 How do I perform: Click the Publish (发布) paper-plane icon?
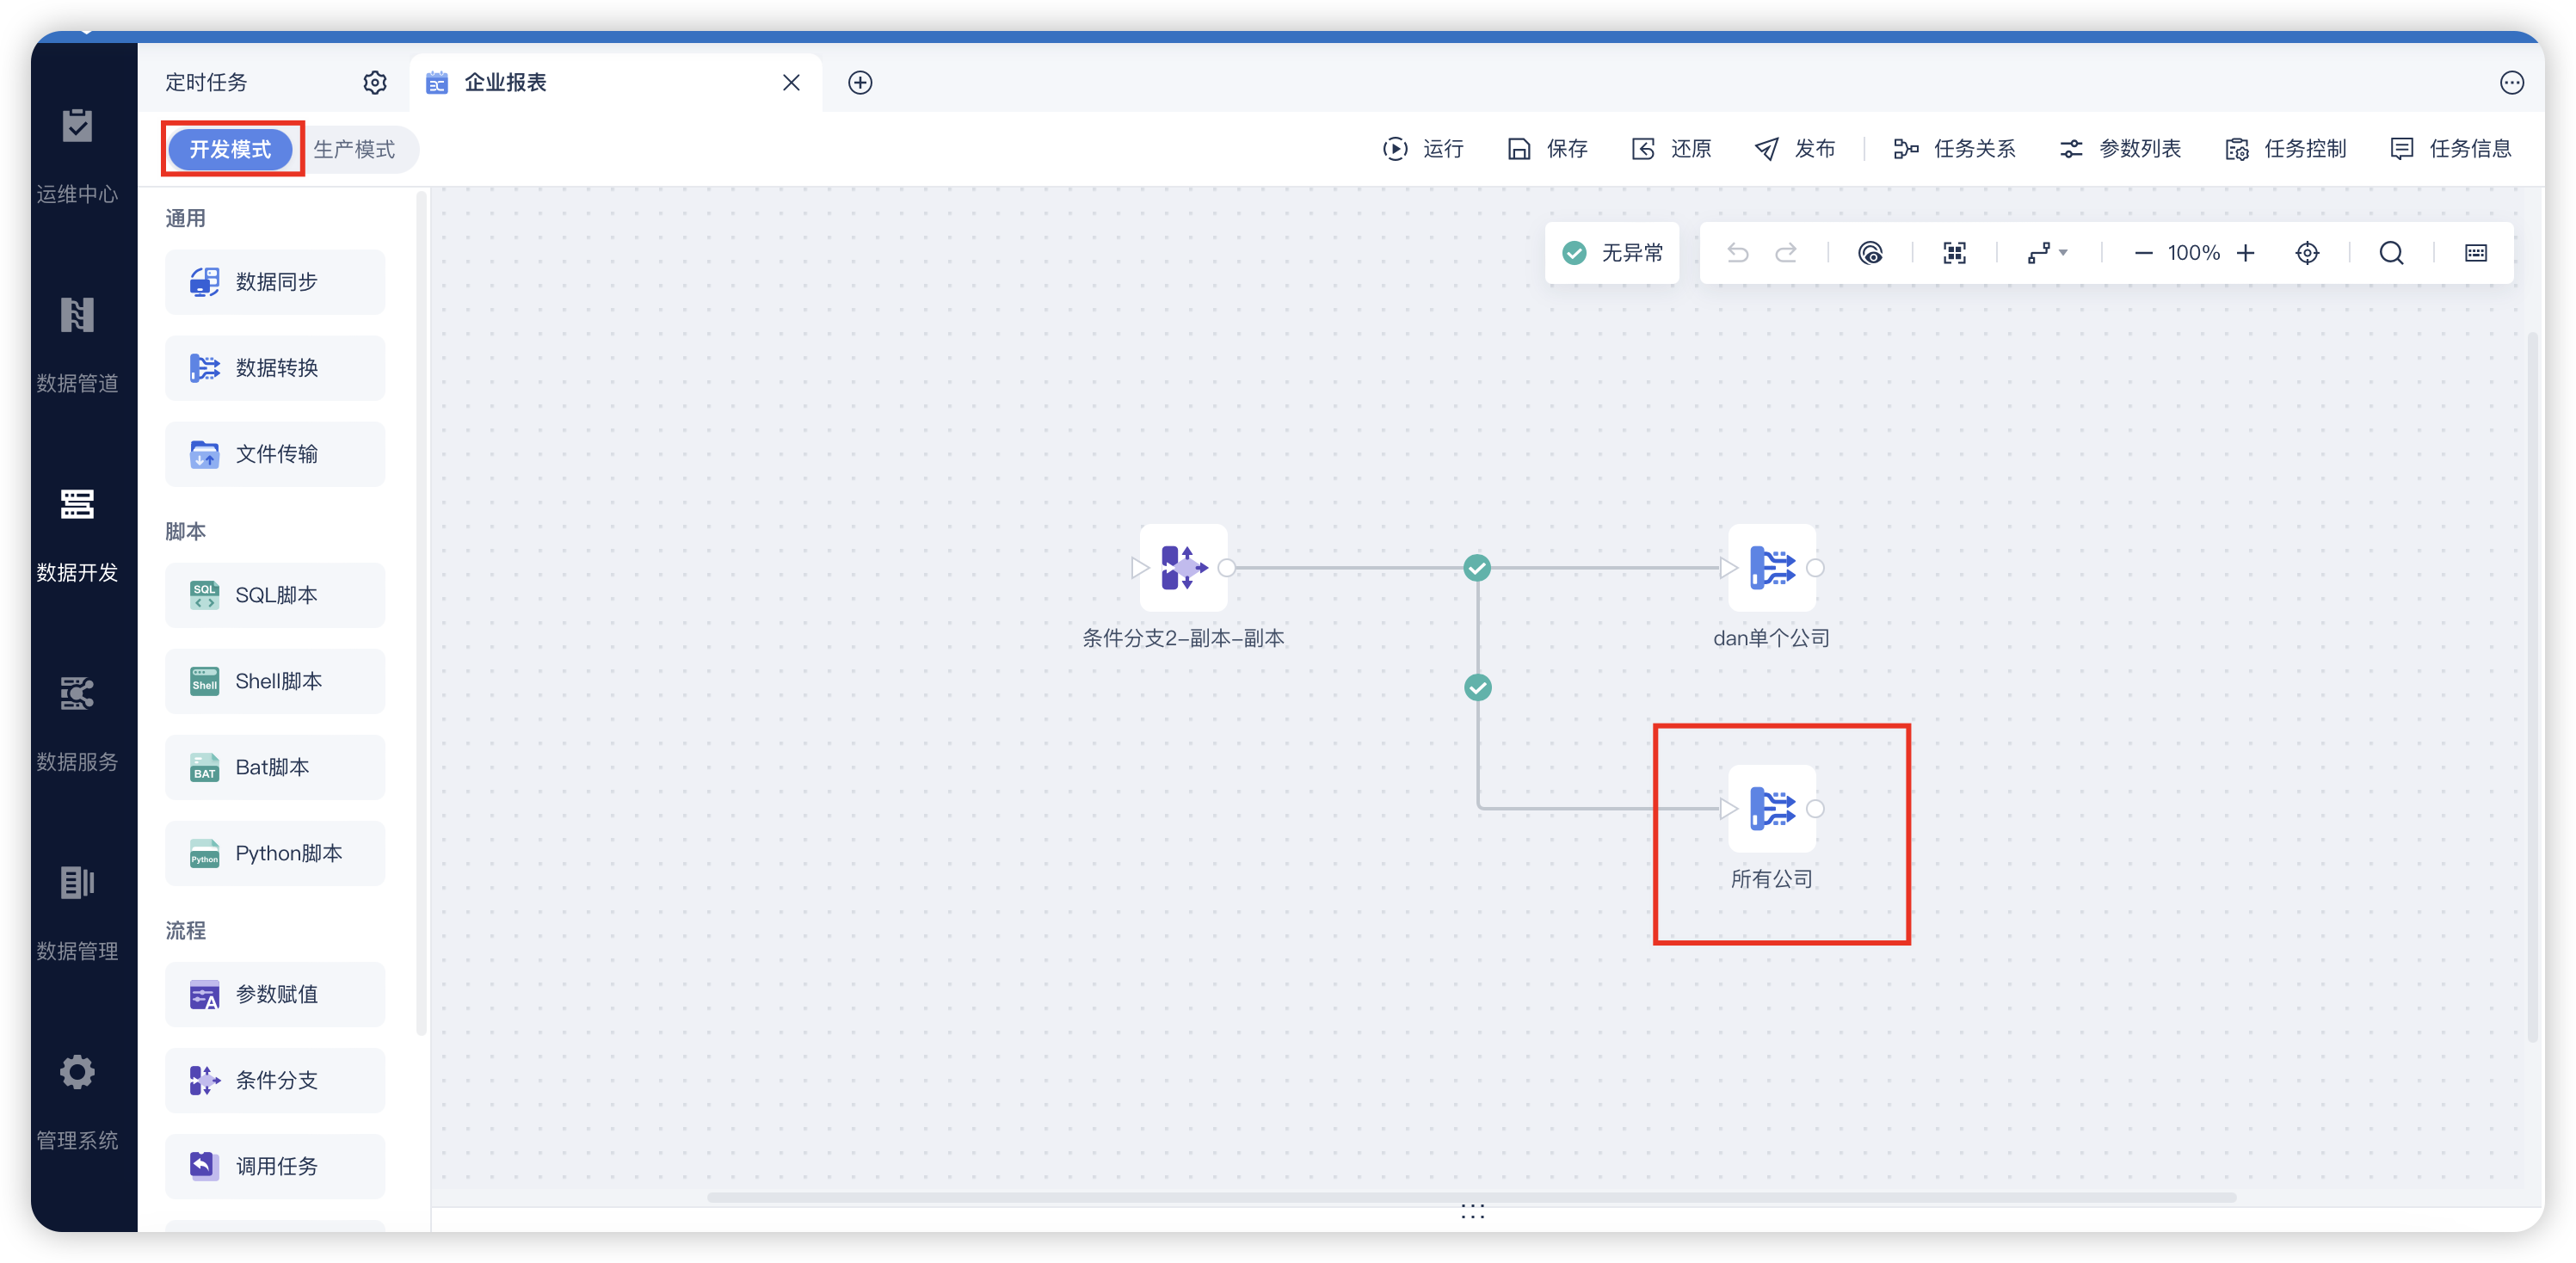coord(1767,149)
